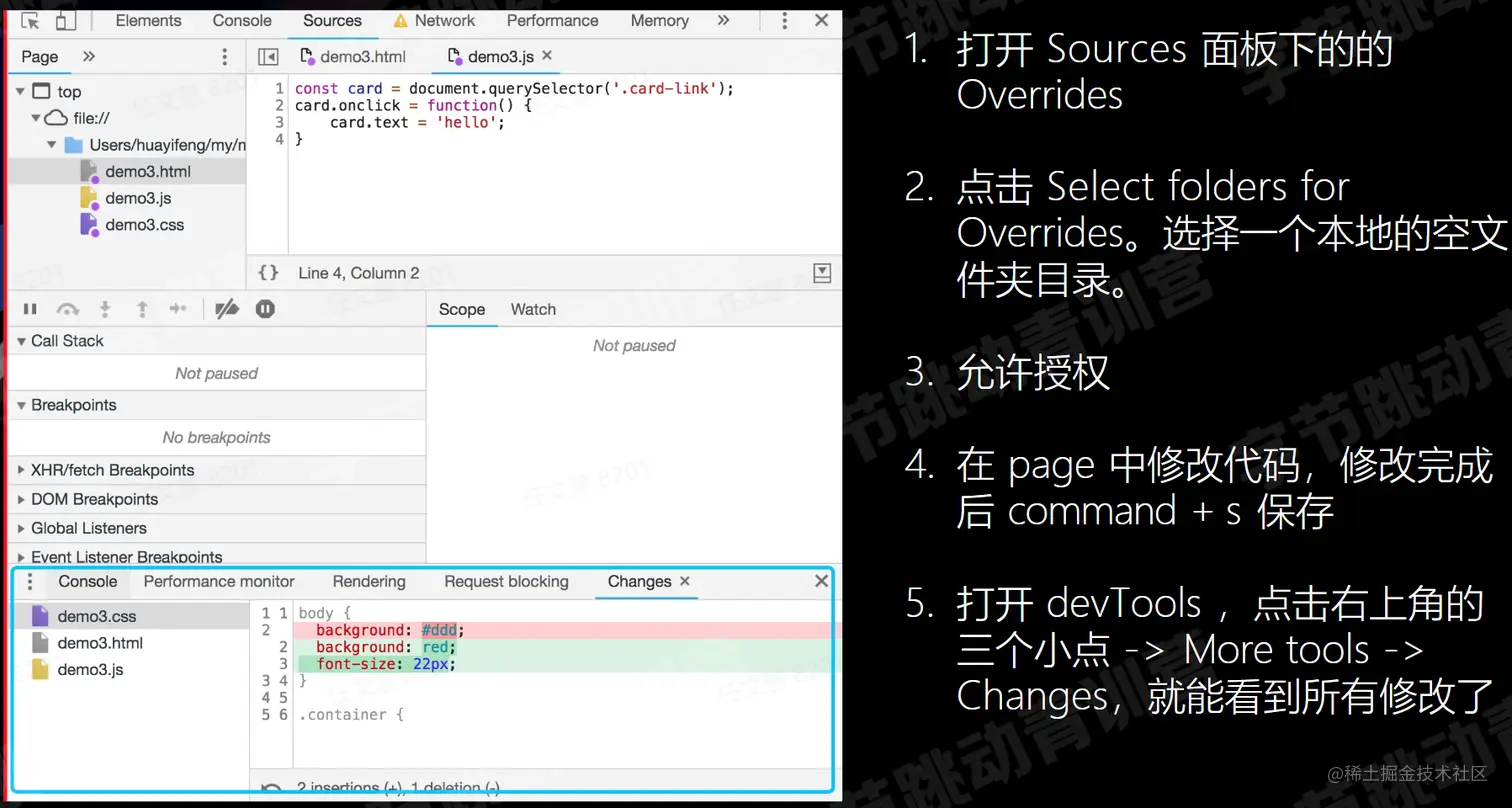Open the Performance monitor drawer tab

(219, 582)
